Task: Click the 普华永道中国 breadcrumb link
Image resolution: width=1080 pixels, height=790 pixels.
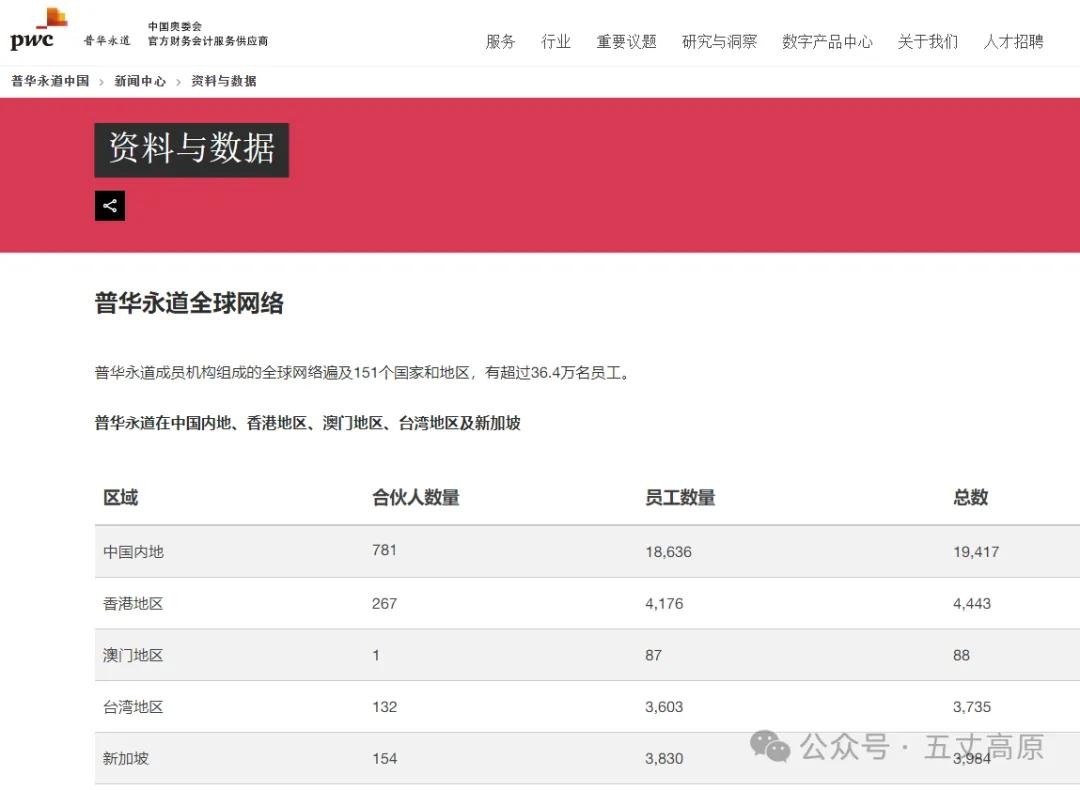Action: tap(50, 81)
